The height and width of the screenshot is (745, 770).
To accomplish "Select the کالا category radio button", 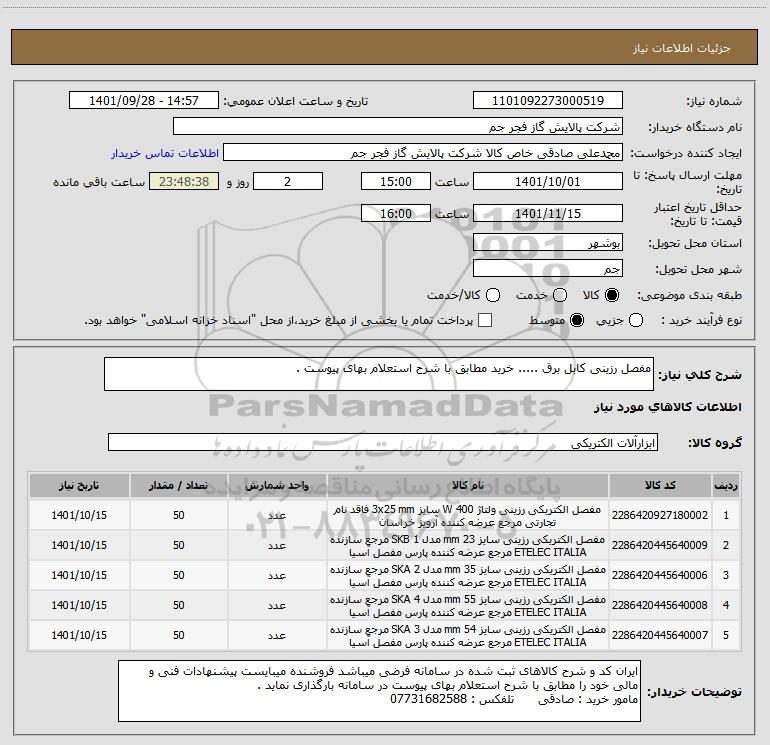I will 612,295.
